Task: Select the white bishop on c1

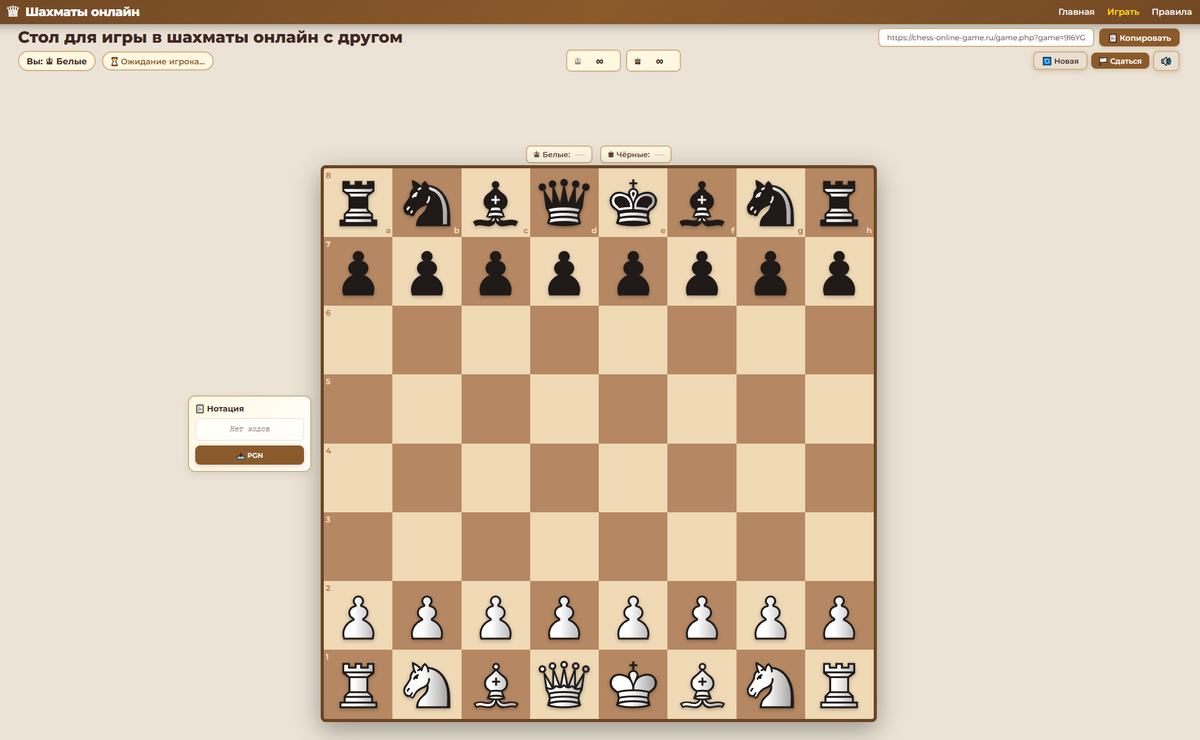Action: 496,684
